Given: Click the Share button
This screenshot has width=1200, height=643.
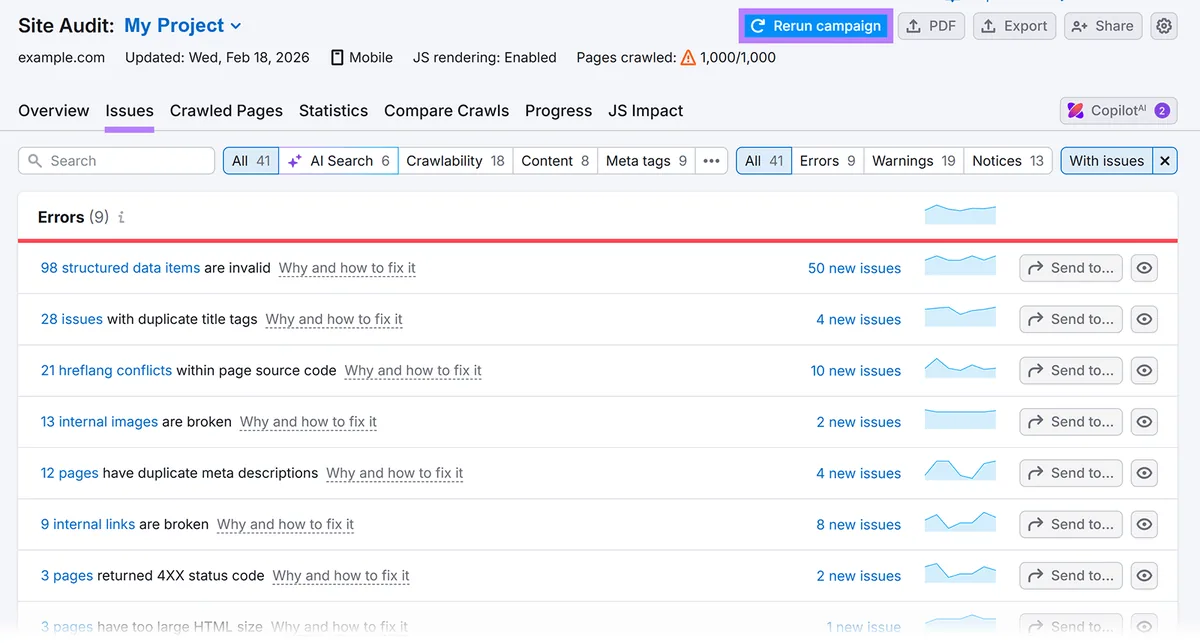Looking at the screenshot, I should [x=1103, y=26].
